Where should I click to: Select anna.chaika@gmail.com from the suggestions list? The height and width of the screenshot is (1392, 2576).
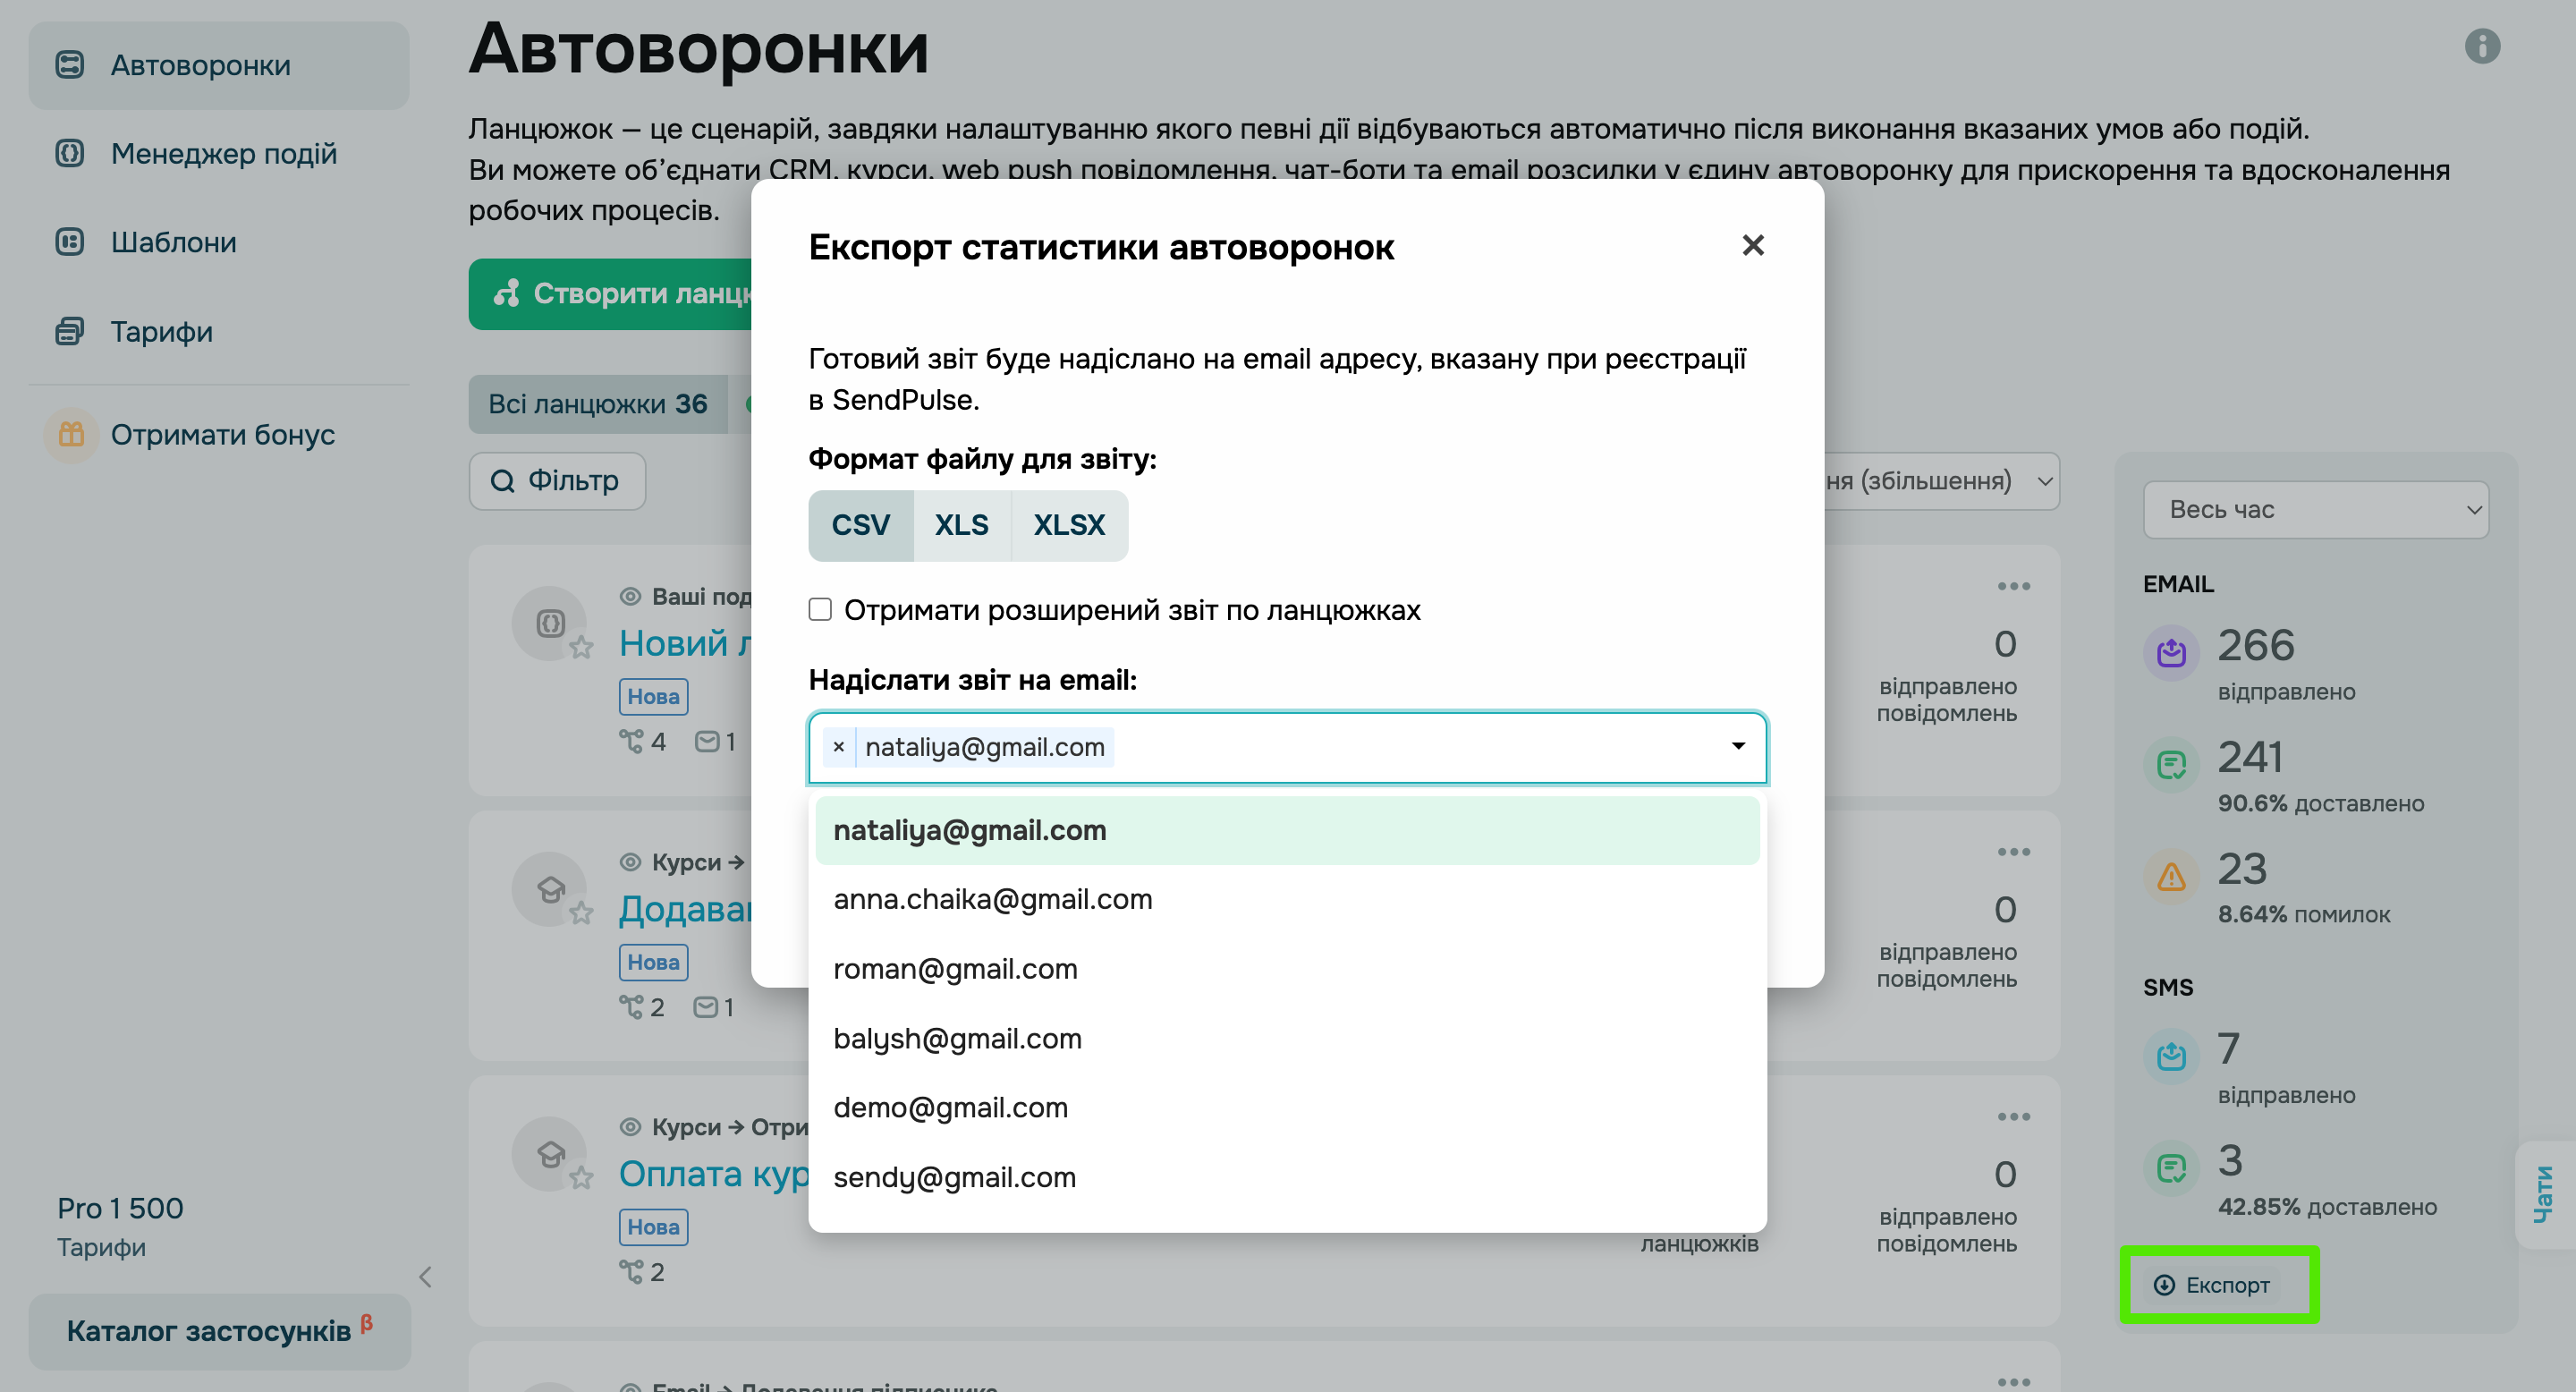coord(993,898)
